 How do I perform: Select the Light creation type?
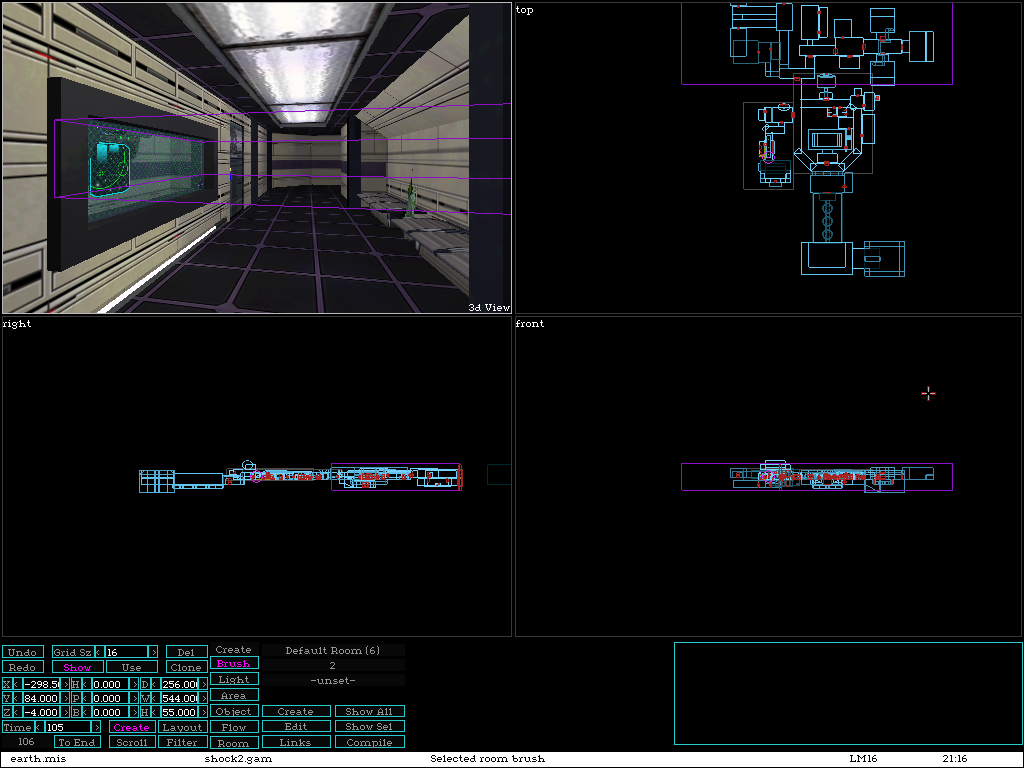pyautogui.click(x=234, y=679)
